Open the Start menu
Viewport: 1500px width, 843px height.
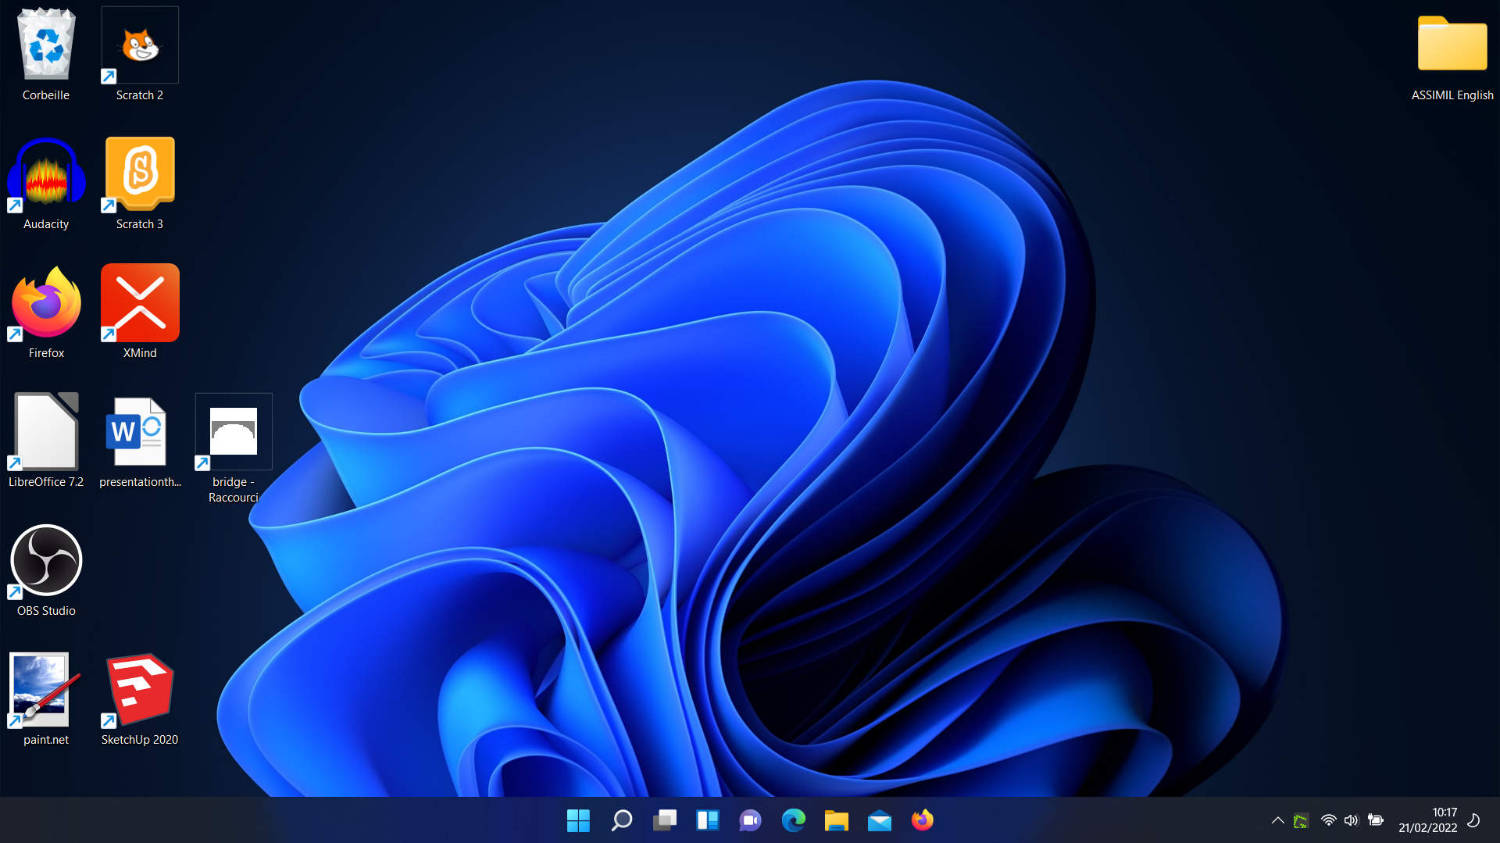click(578, 820)
